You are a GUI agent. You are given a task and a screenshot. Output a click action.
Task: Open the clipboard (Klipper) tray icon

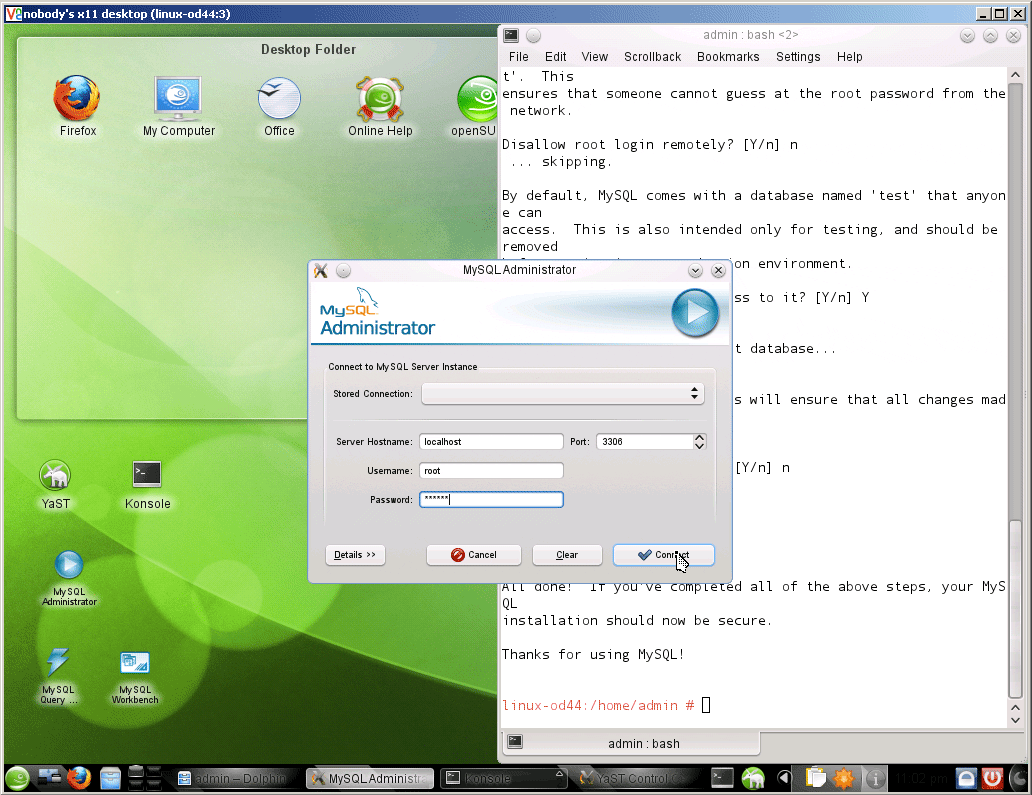815,779
